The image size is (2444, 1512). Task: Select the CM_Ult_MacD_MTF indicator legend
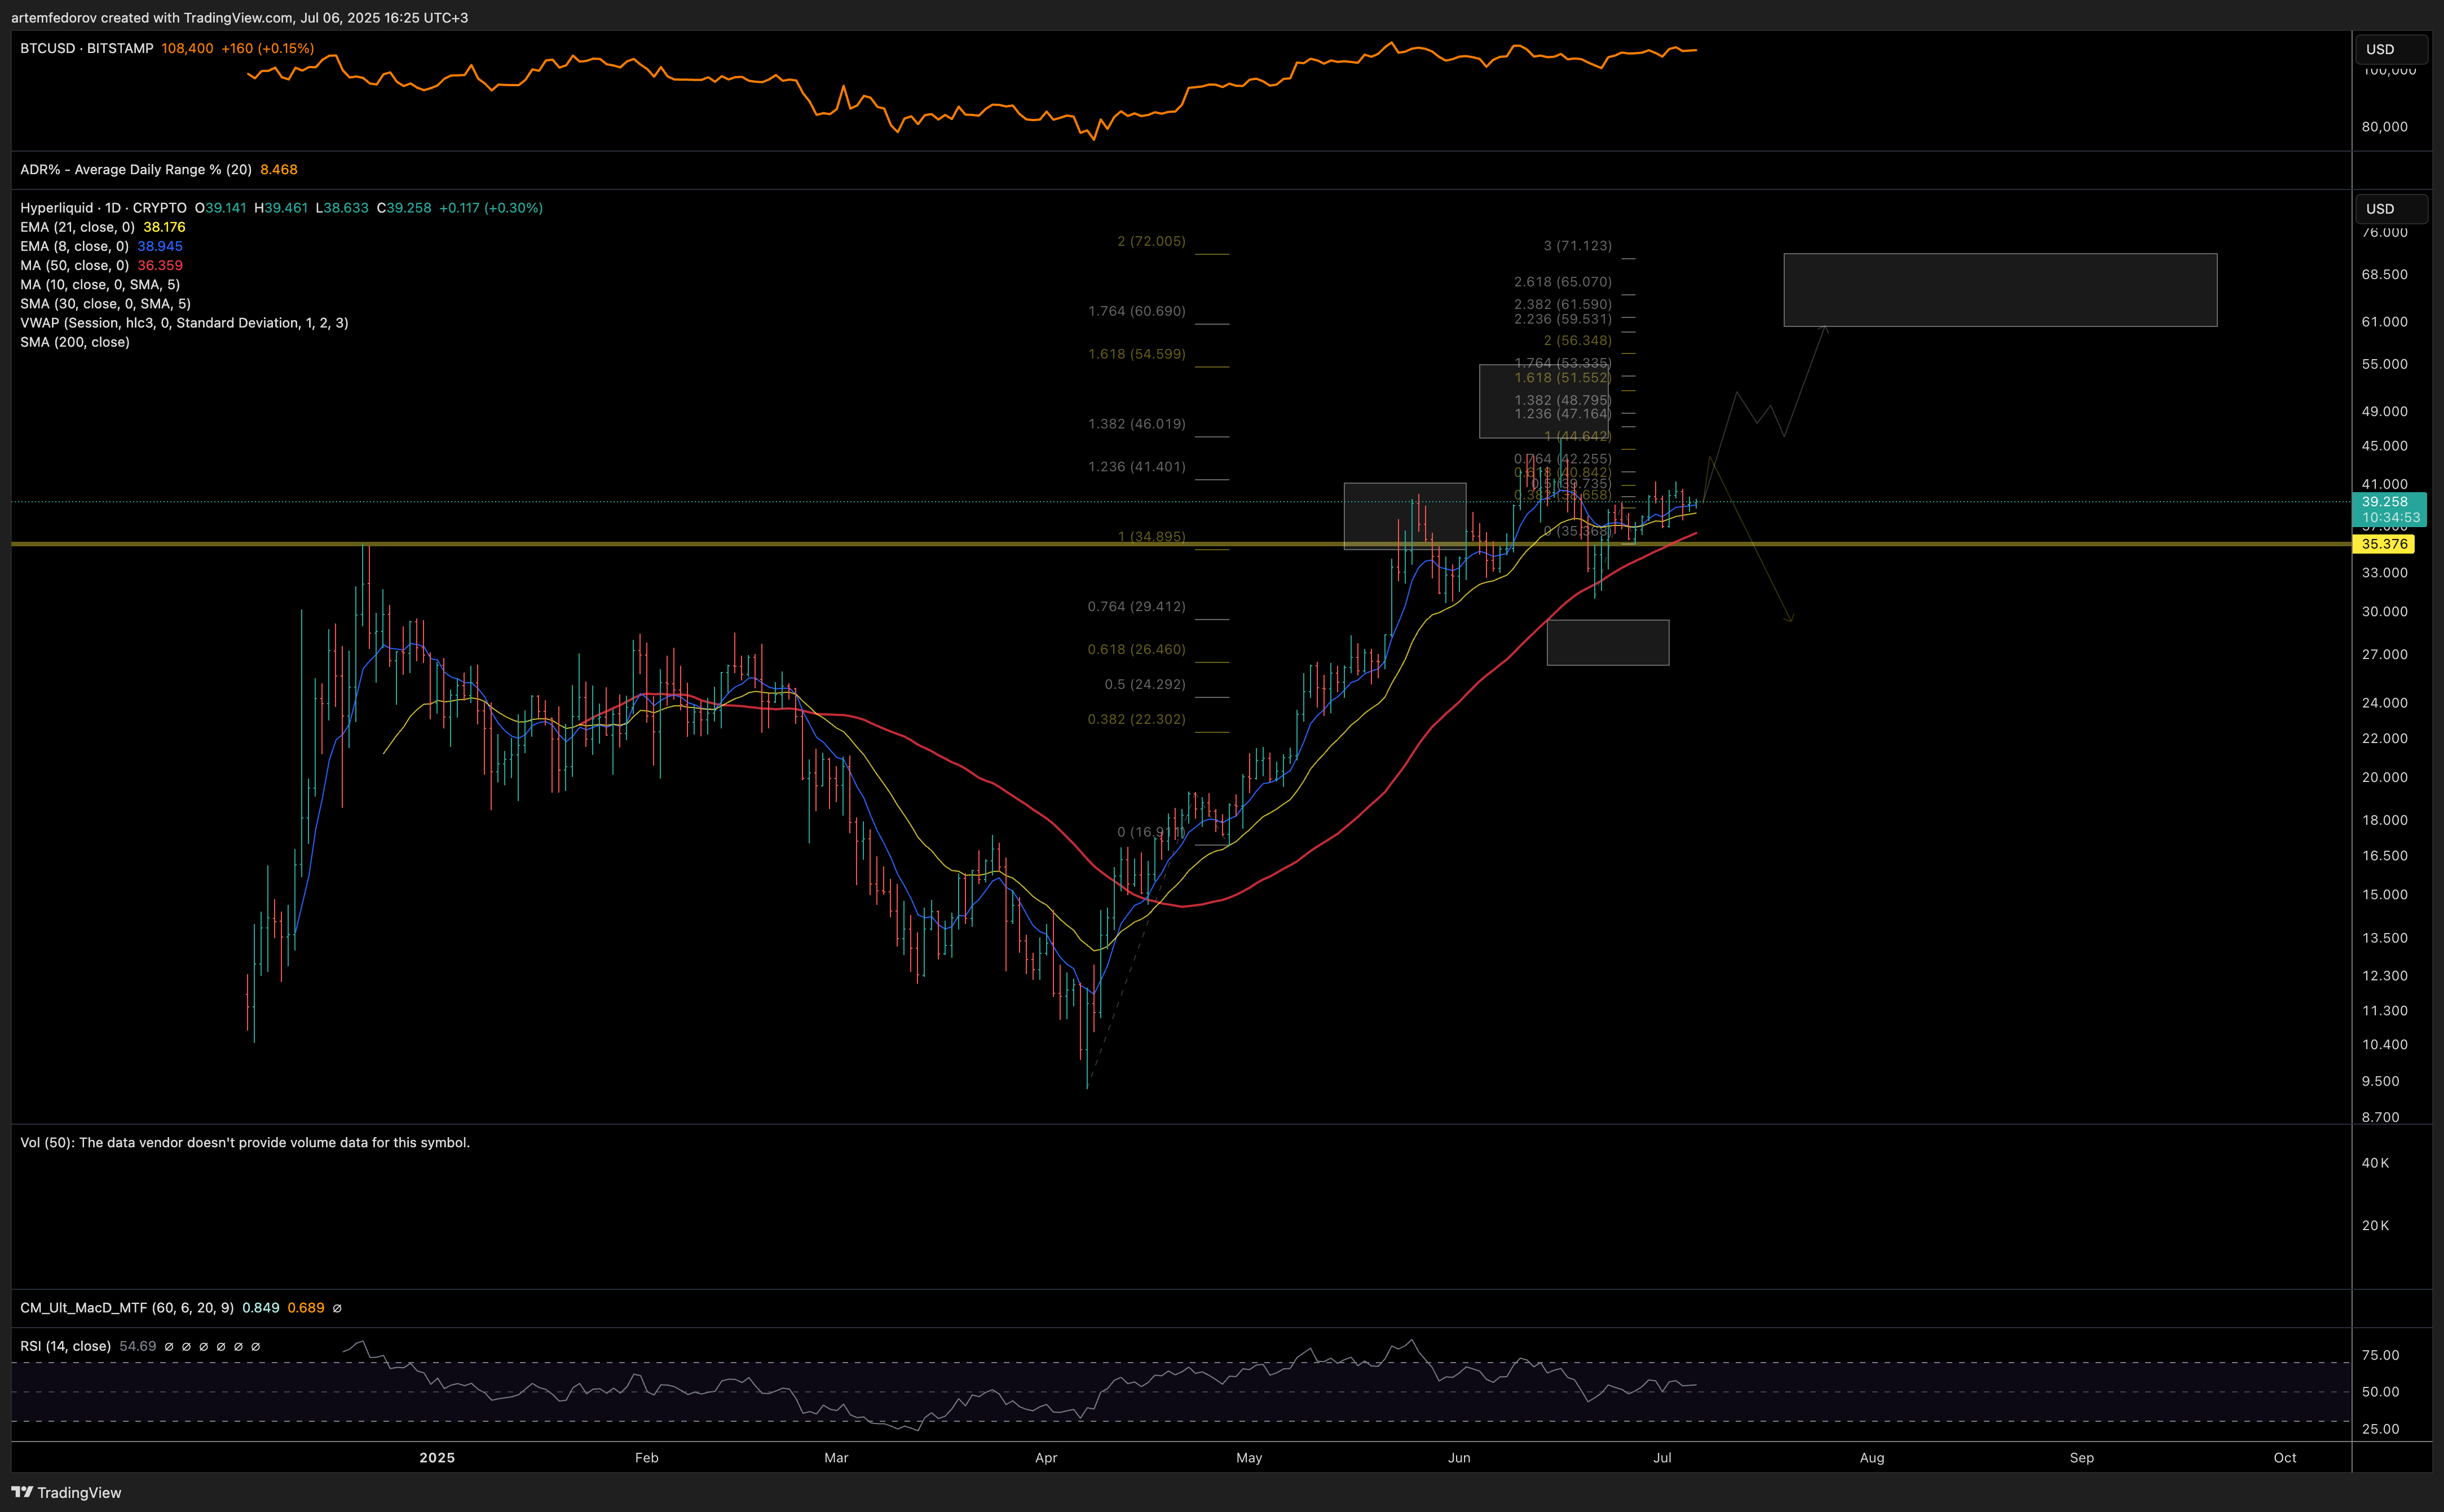(127, 1307)
